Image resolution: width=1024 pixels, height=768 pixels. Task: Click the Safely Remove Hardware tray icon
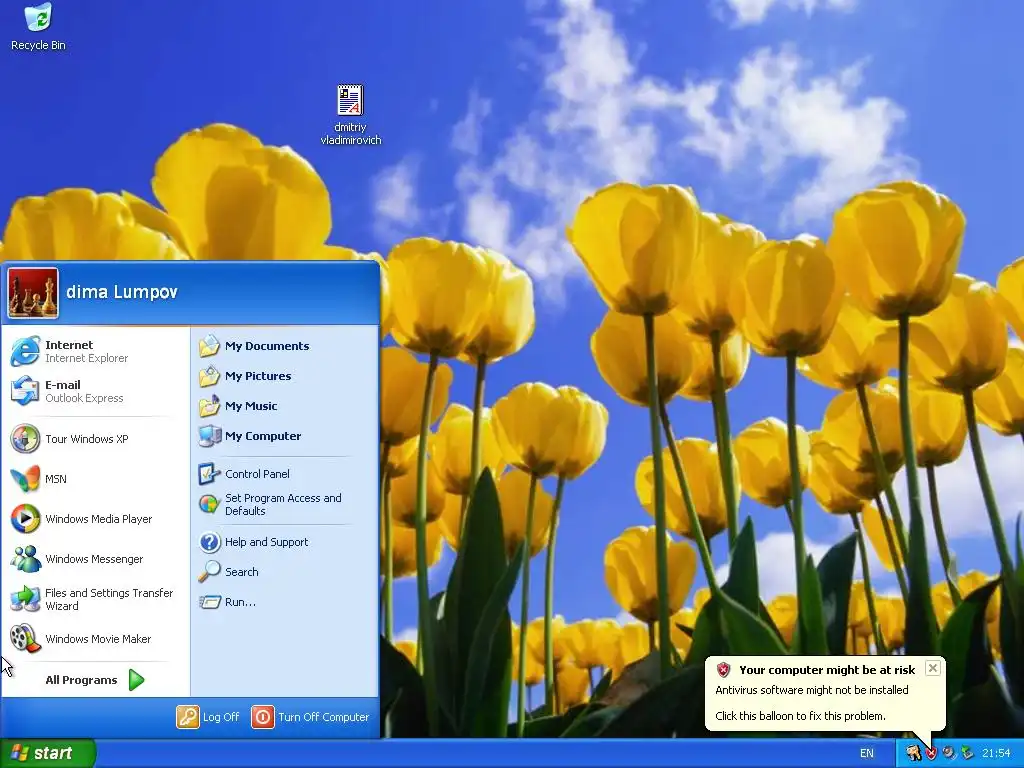[x=967, y=754]
